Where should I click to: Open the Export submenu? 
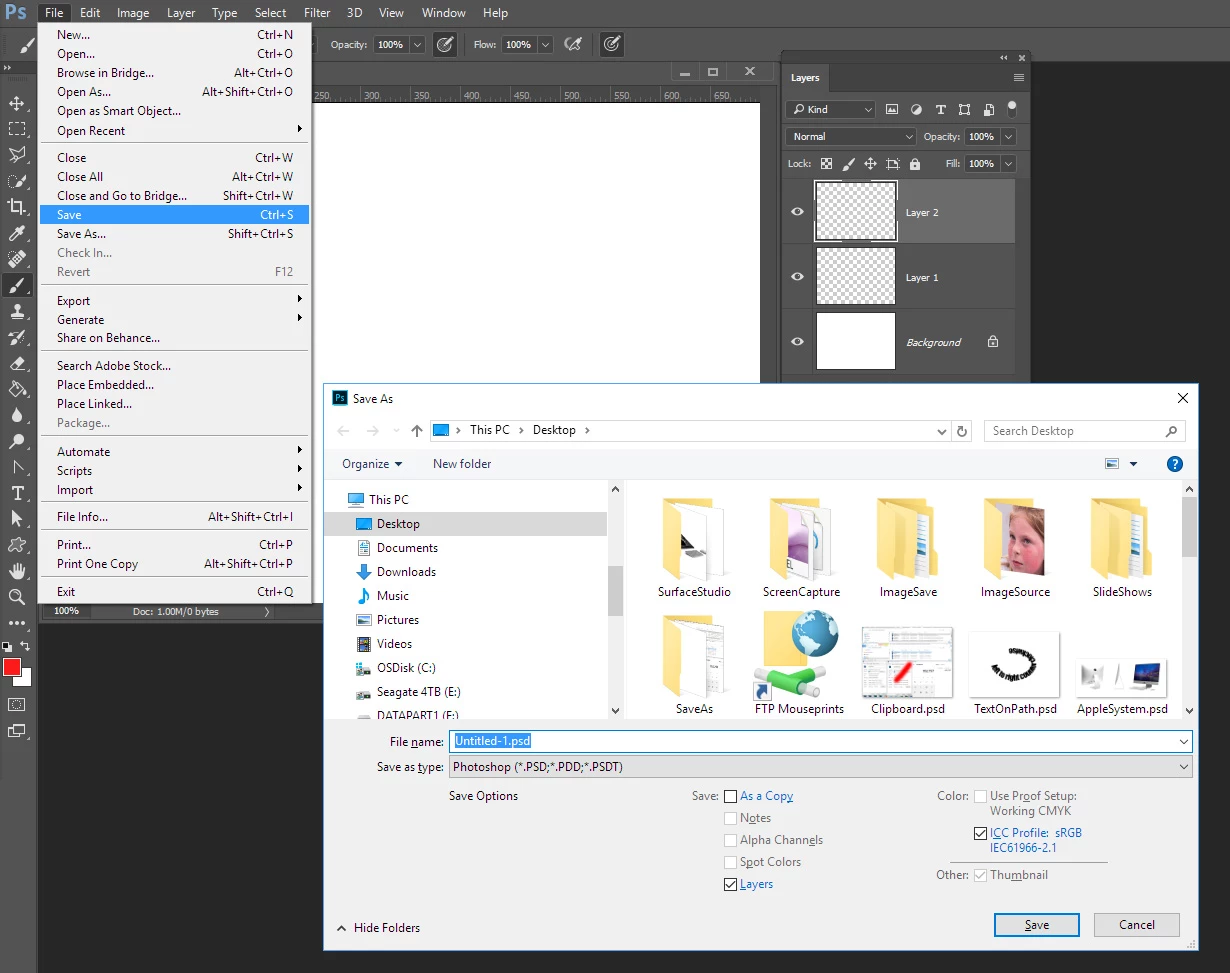tap(175, 301)
